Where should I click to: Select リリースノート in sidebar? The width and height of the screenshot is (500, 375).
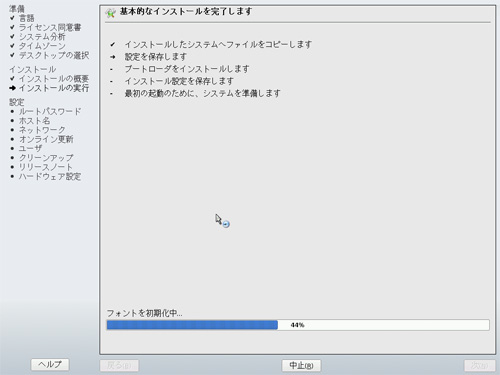pos(46,167)
